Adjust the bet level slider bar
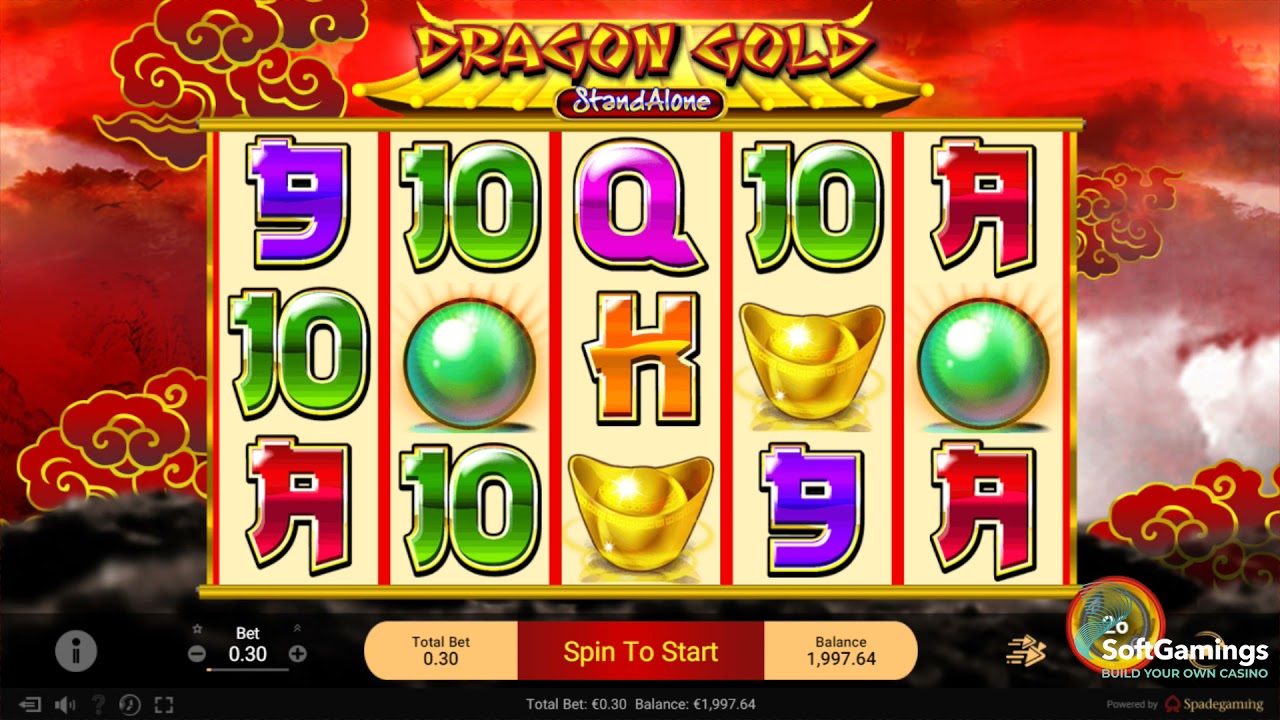Viewport: 1280px width, 720px height. coord(247,669)
